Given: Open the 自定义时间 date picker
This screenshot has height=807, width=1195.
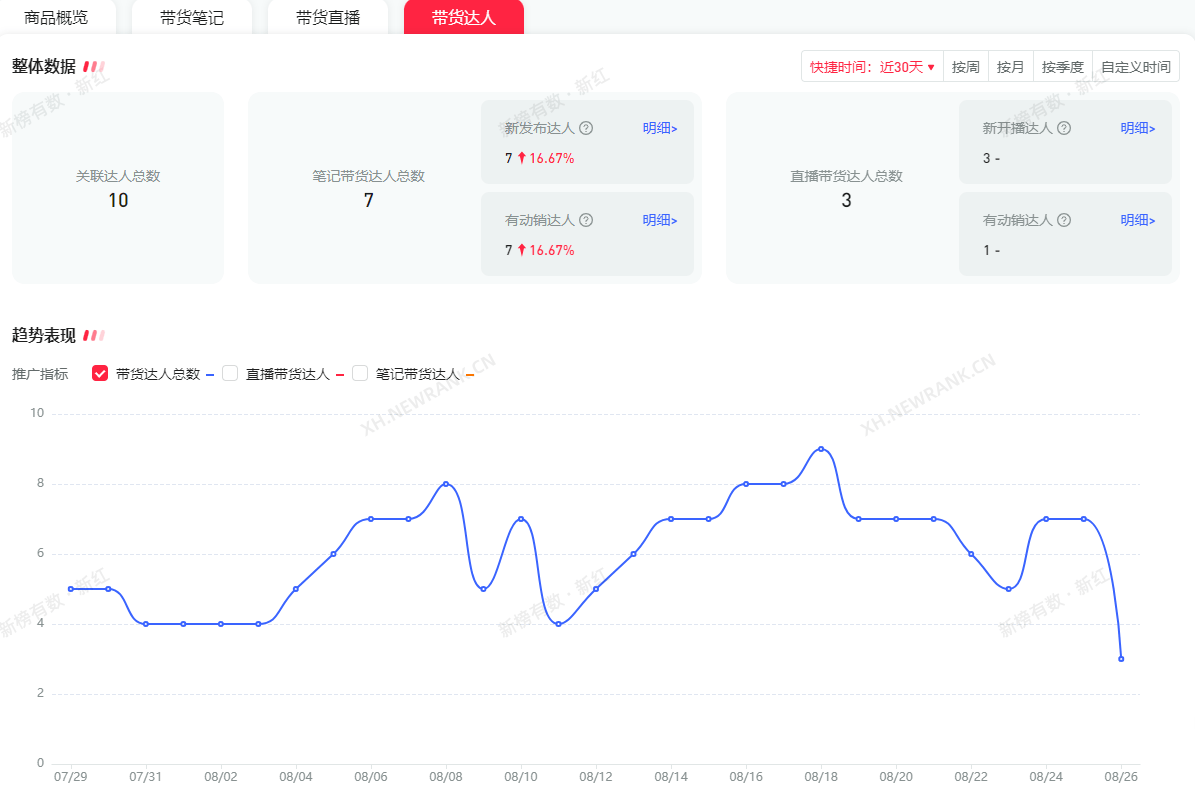Looking at the screenshot, I should point(1135,67).
